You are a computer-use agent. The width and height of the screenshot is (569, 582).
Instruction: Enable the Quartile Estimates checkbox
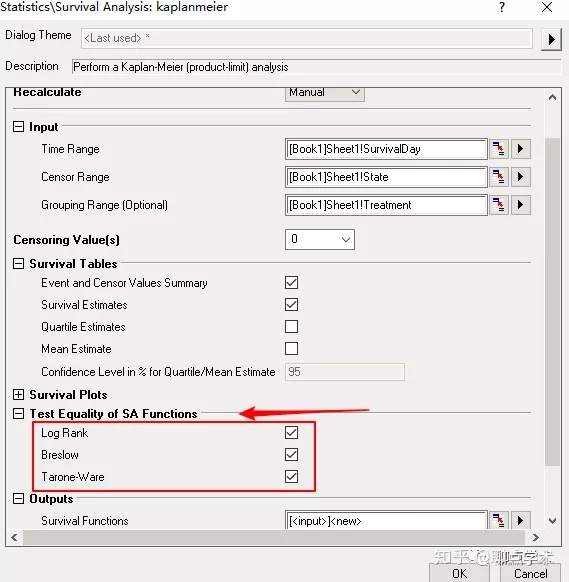pyautogui.click(x=291, y=327)
